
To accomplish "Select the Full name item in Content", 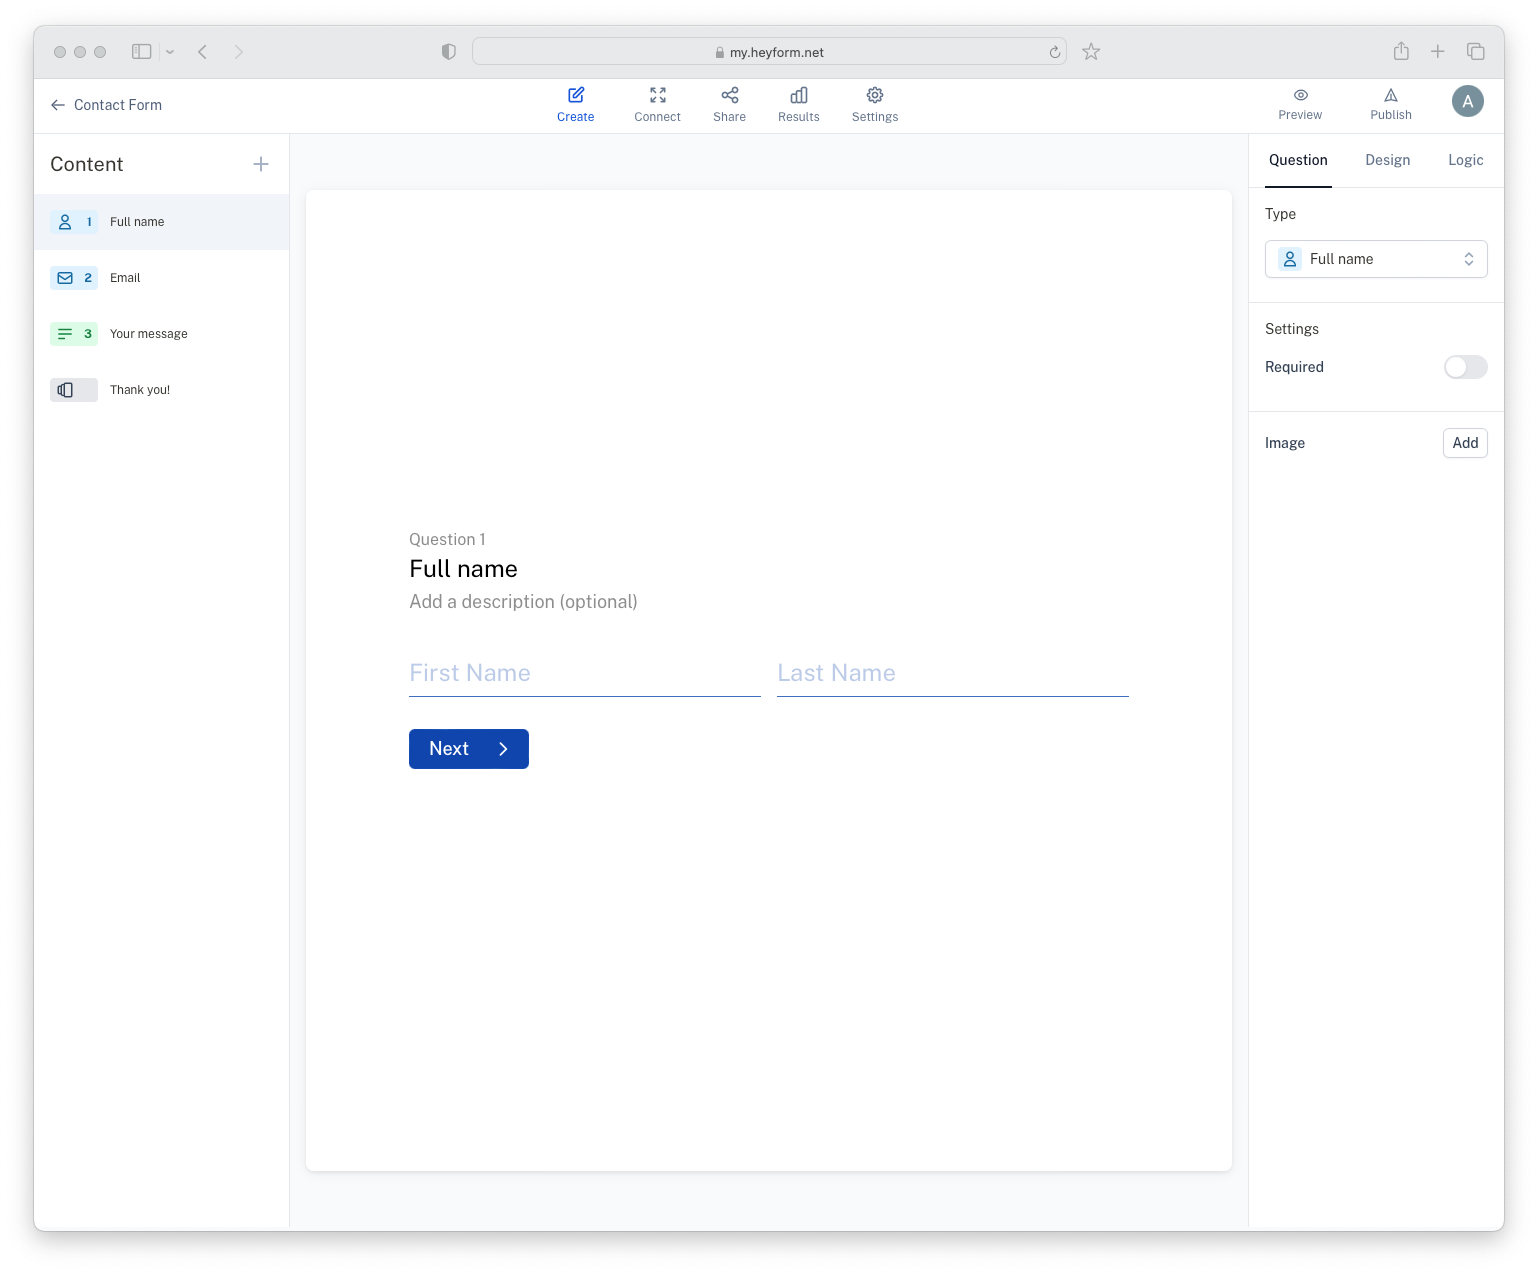I will point(162,222).
